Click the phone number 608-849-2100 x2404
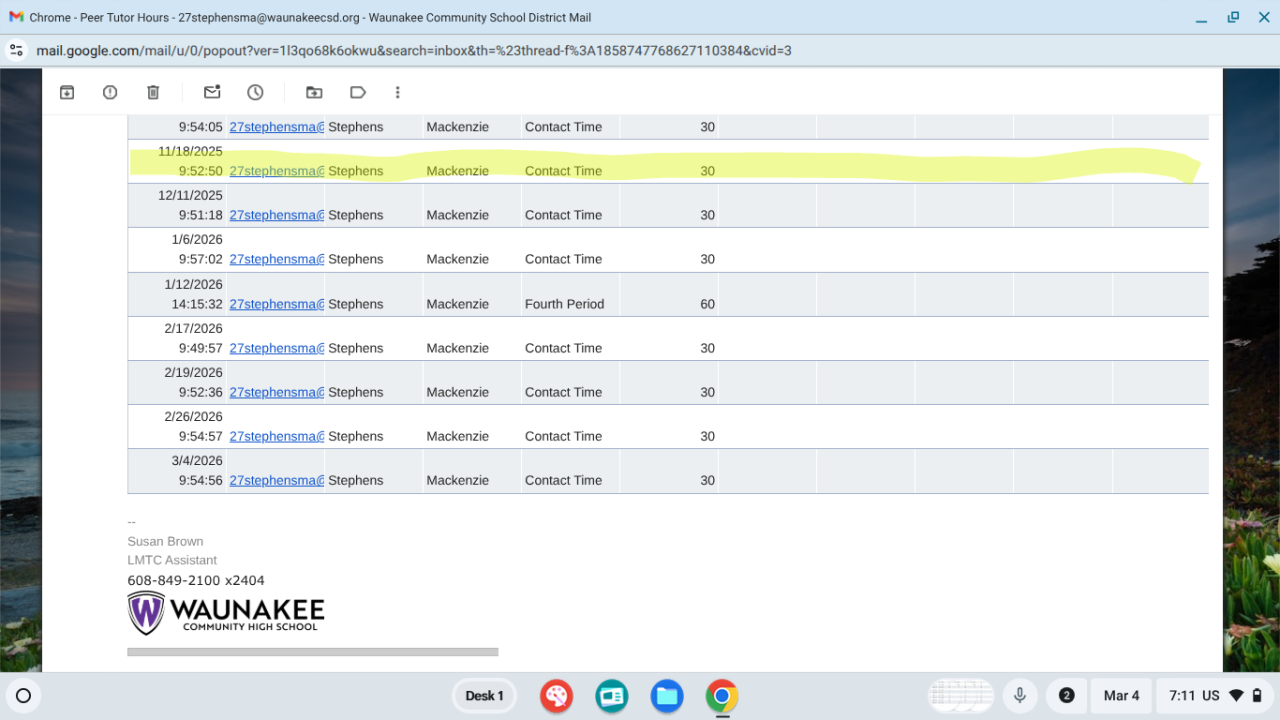Screen dimensions: 1280x720 click(x=196, y=580)
